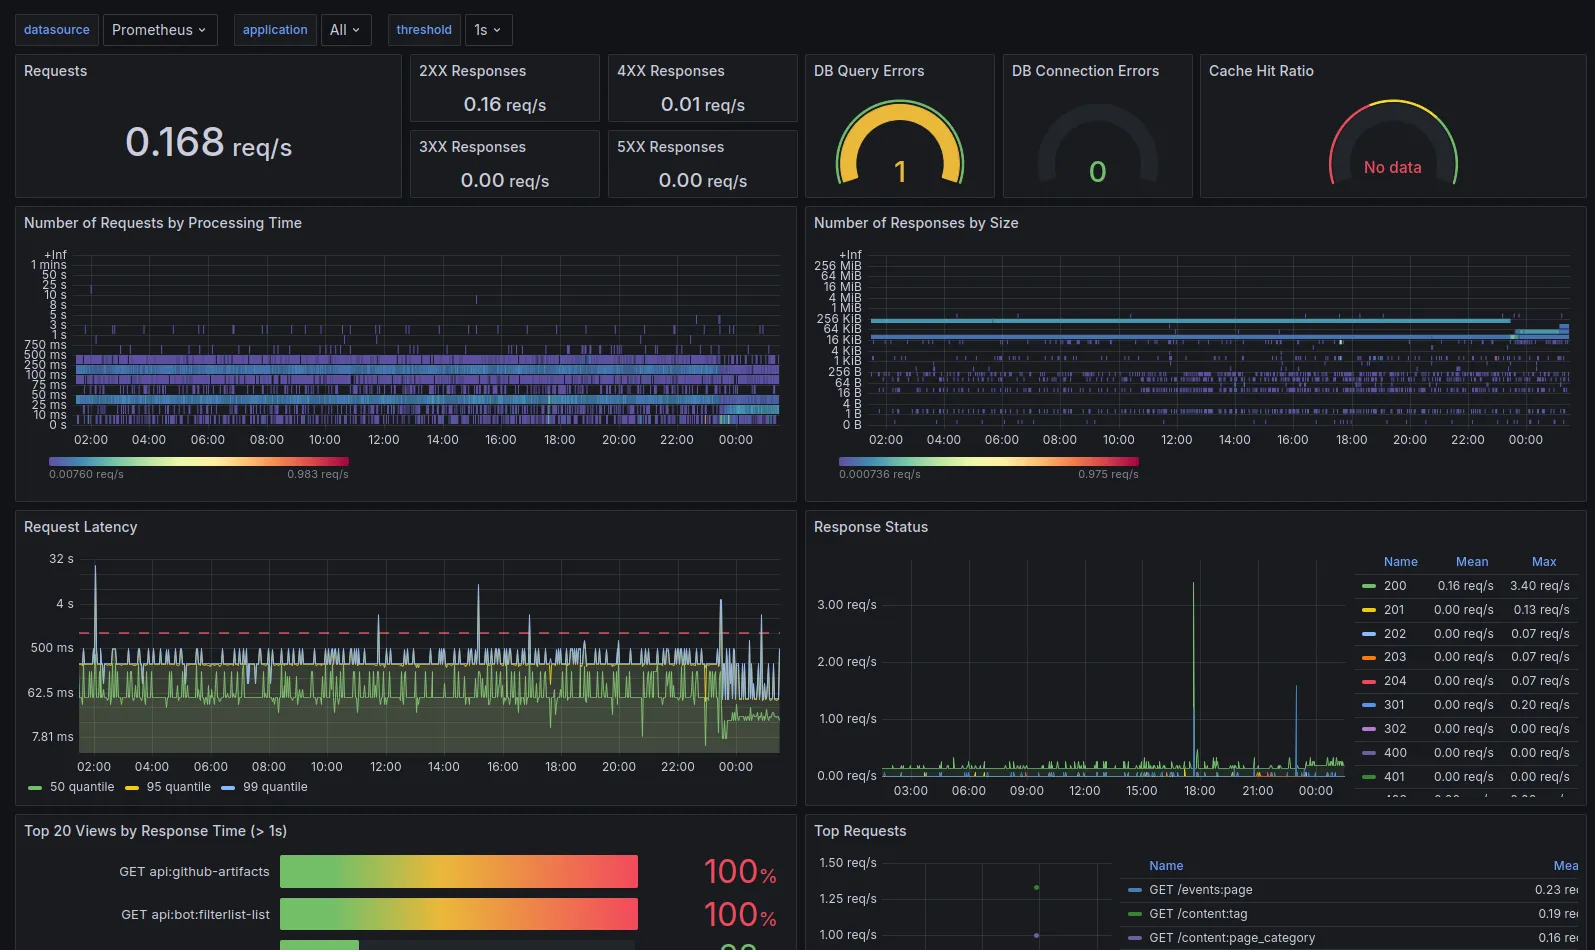Toggle visibility of the 301 series
This screenshot has height=950, width=1595.
1394,705
